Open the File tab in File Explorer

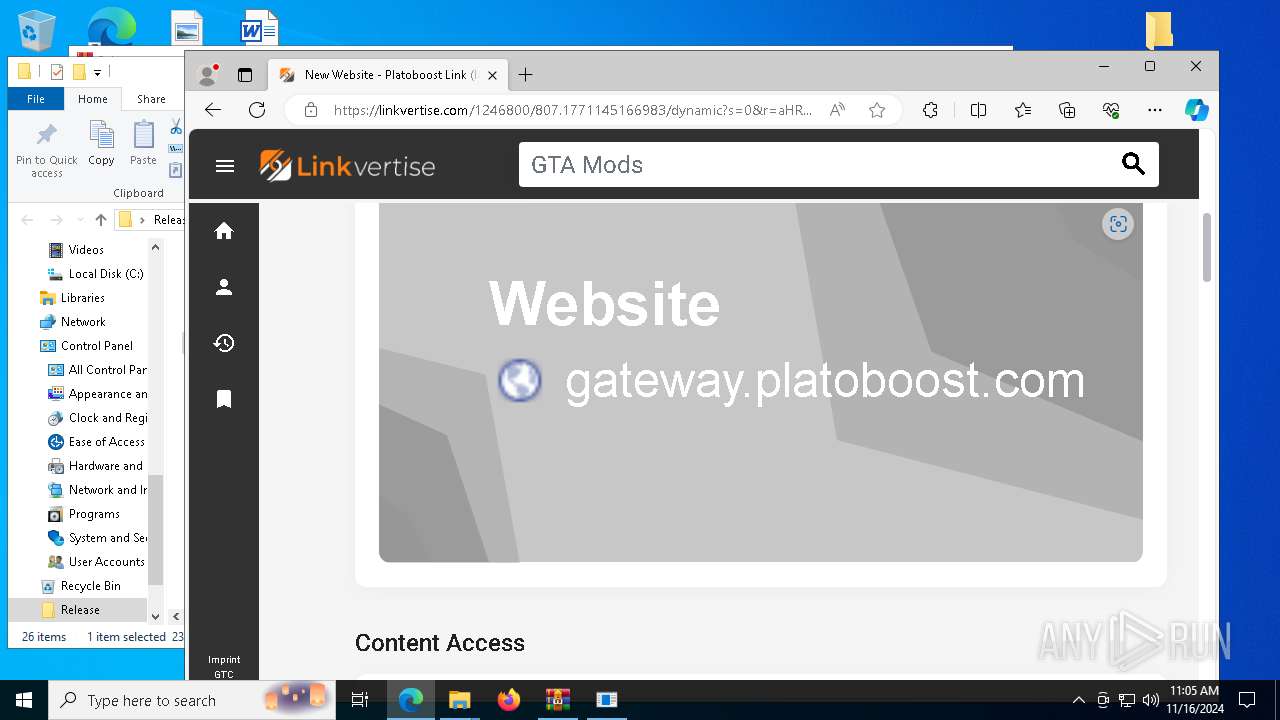[x=36, y=99]
